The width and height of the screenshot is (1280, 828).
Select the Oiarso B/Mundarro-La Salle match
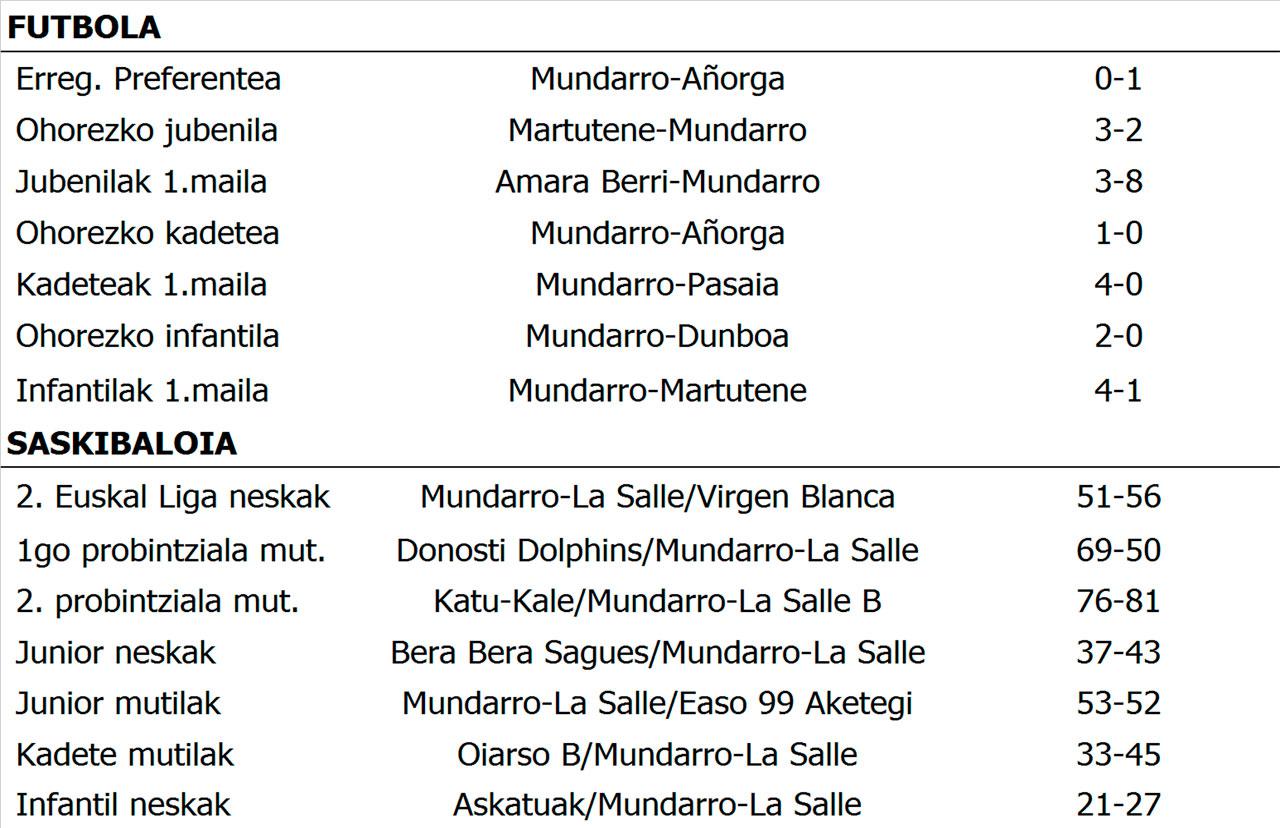pyautogui.click(x=657, y=754)
